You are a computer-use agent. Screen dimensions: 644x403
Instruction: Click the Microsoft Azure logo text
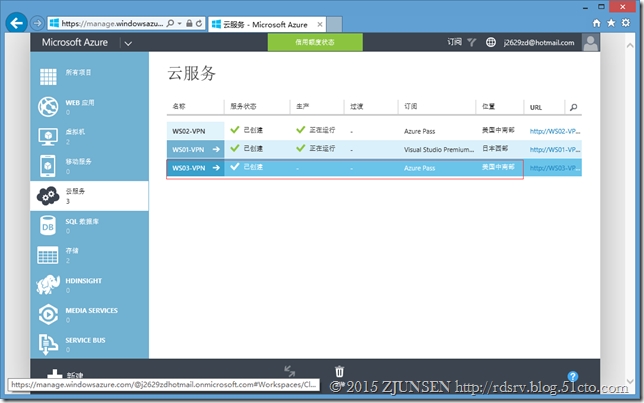coord(75,42)
